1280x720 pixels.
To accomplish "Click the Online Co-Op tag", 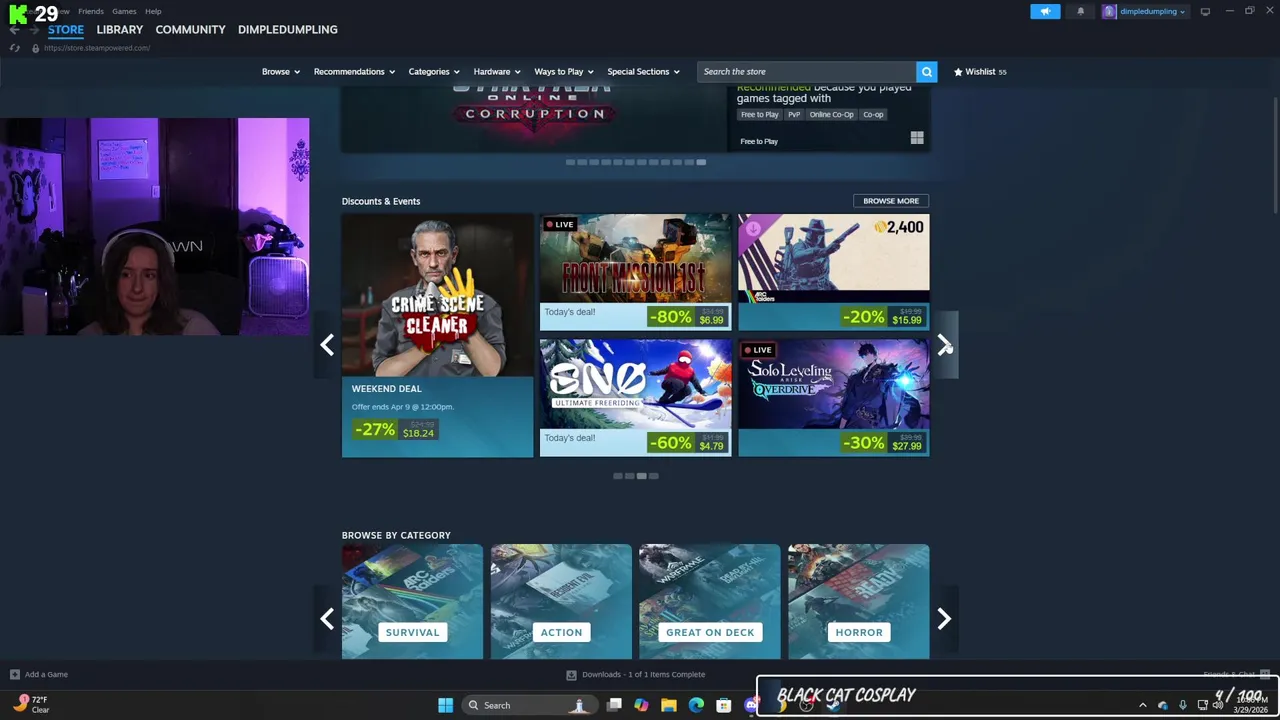I will (832, 114).
